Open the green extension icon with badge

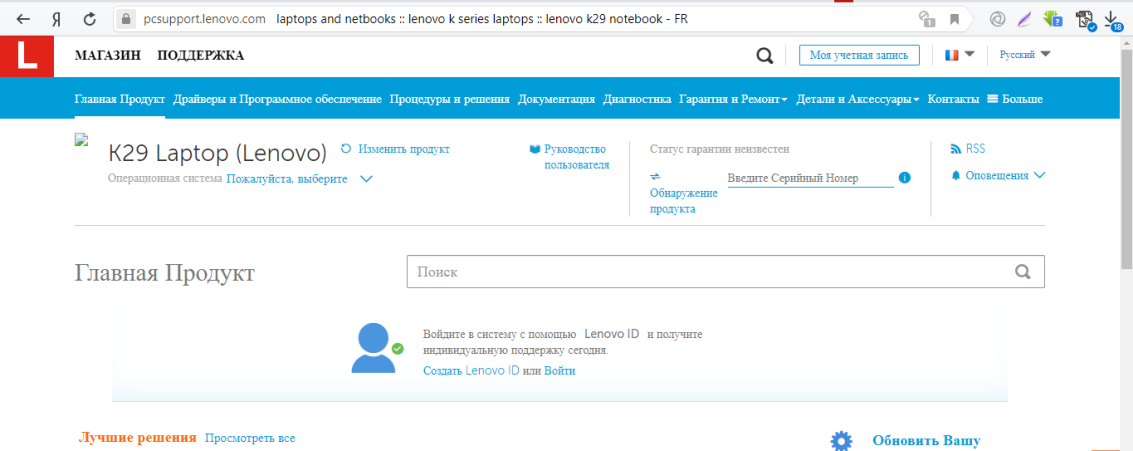coord(1053,20)
